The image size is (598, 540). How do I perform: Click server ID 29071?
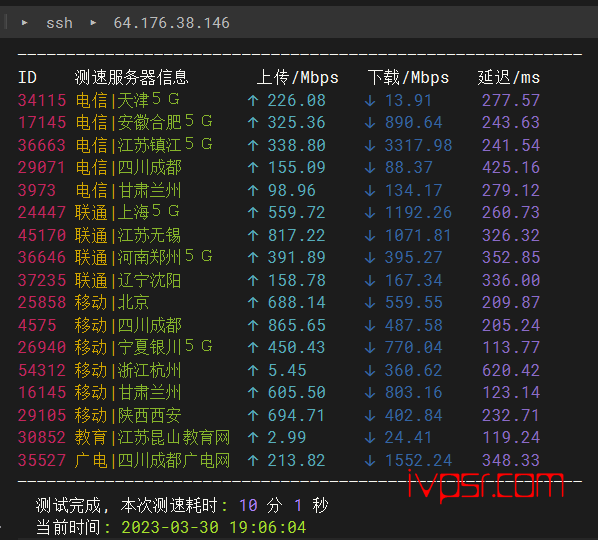point(42,167)
